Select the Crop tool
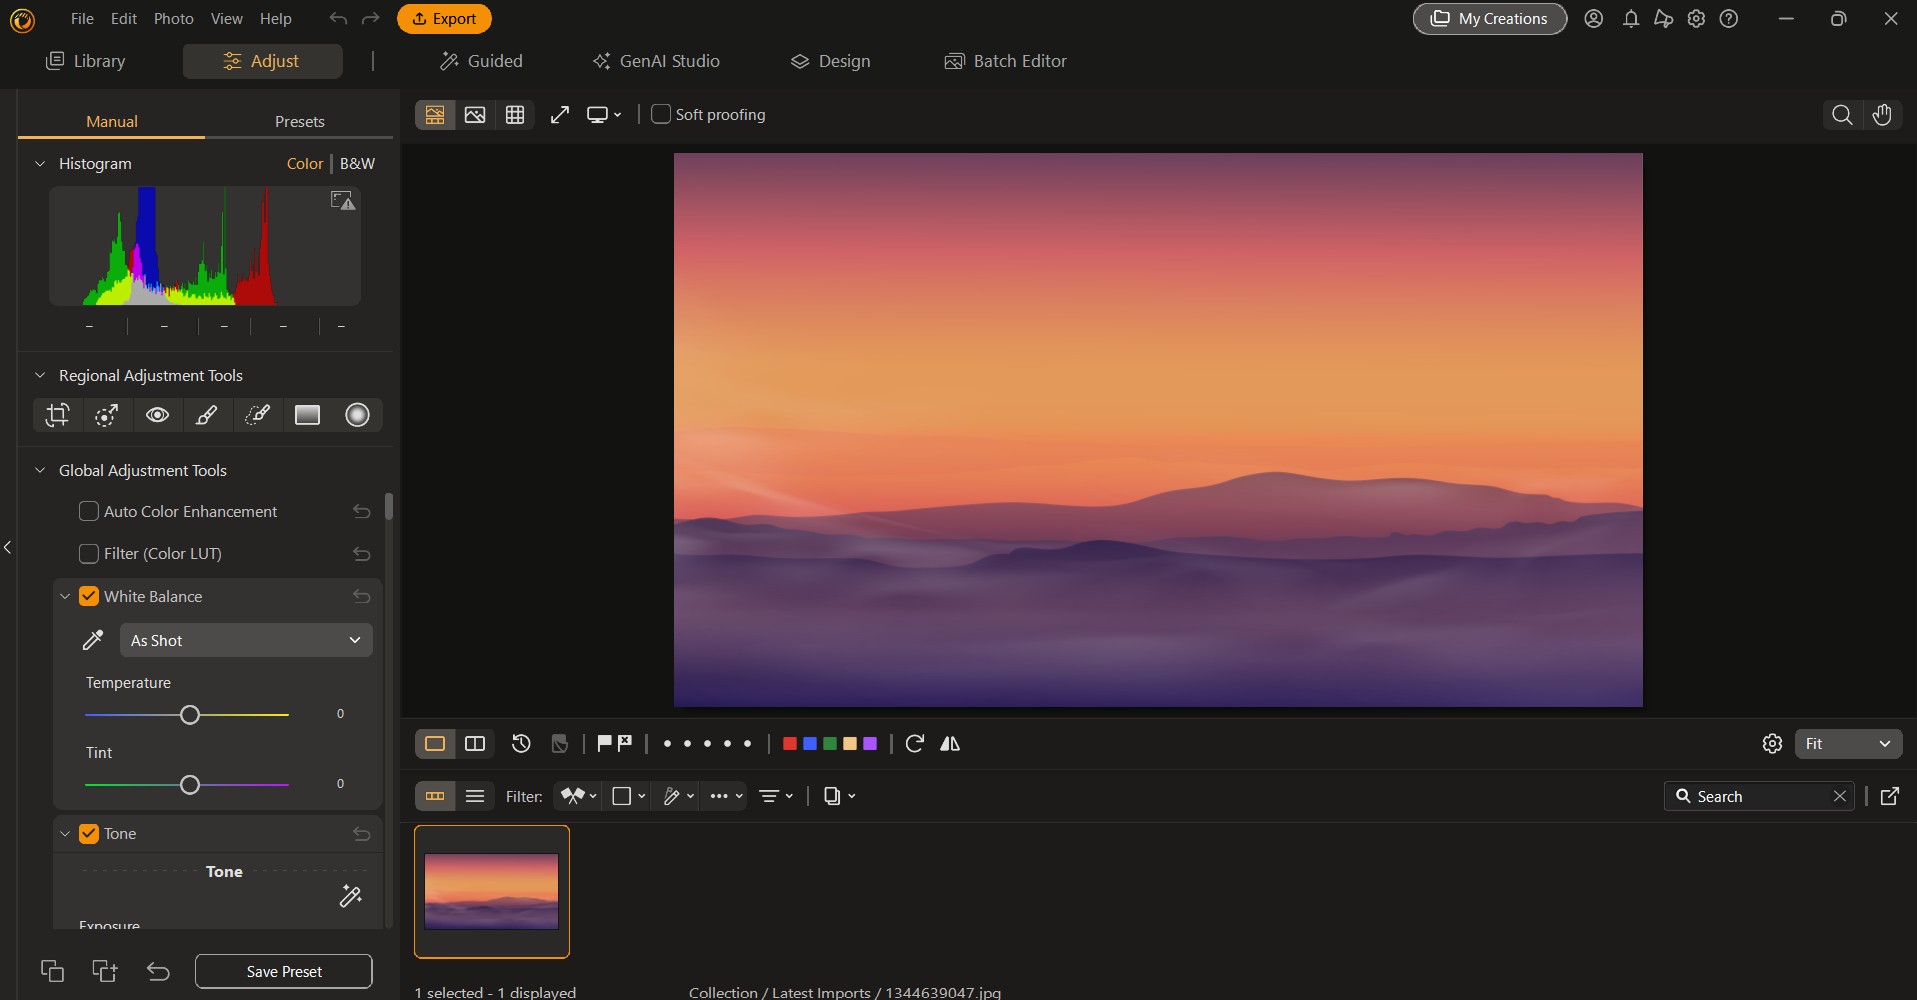 pyautogui.click(x=57, y=415)
